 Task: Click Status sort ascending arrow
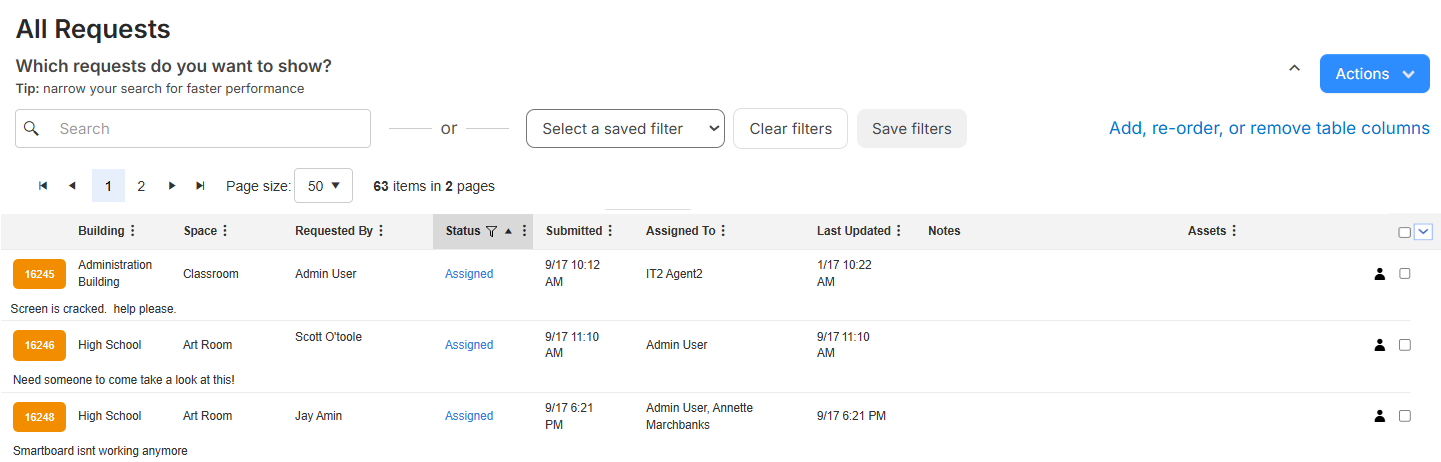click(508, 231)
